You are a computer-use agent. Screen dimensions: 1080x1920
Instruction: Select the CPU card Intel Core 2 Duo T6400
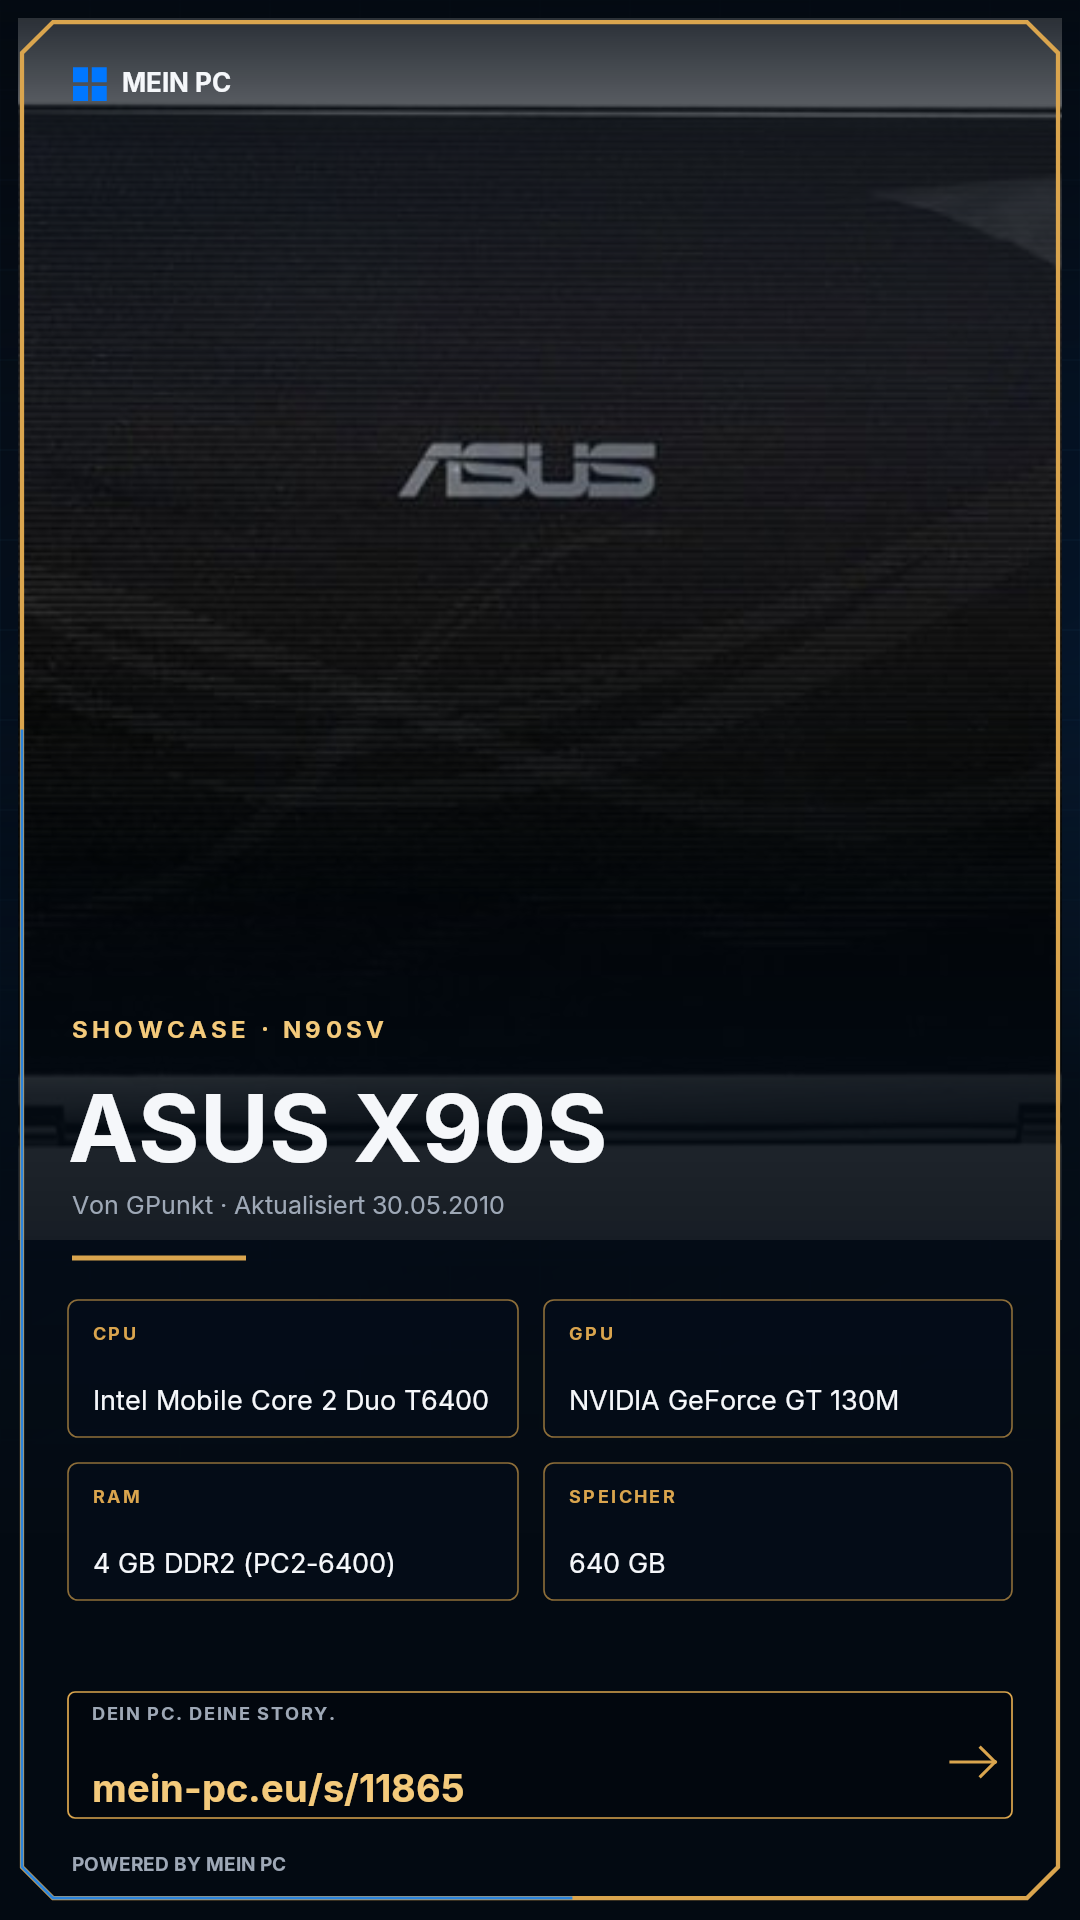(x=293, y=1369)
